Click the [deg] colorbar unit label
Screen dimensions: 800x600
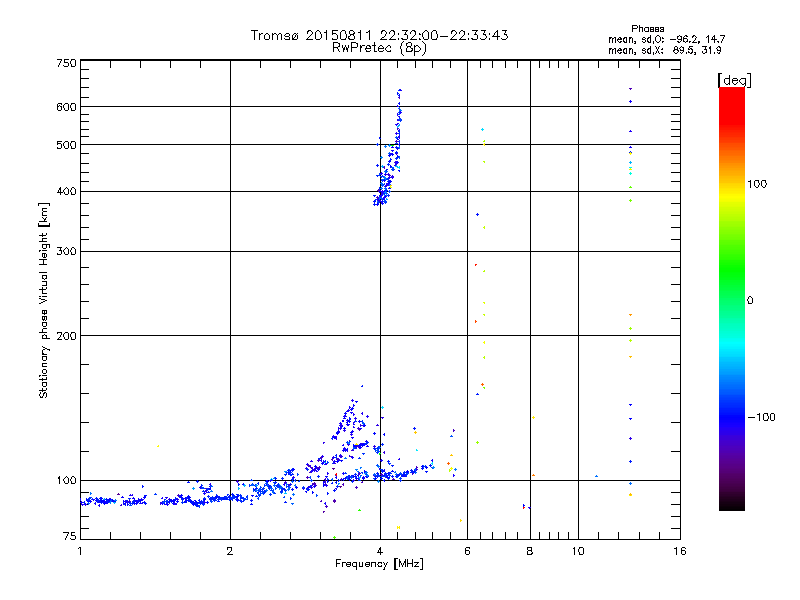(734, 80)
